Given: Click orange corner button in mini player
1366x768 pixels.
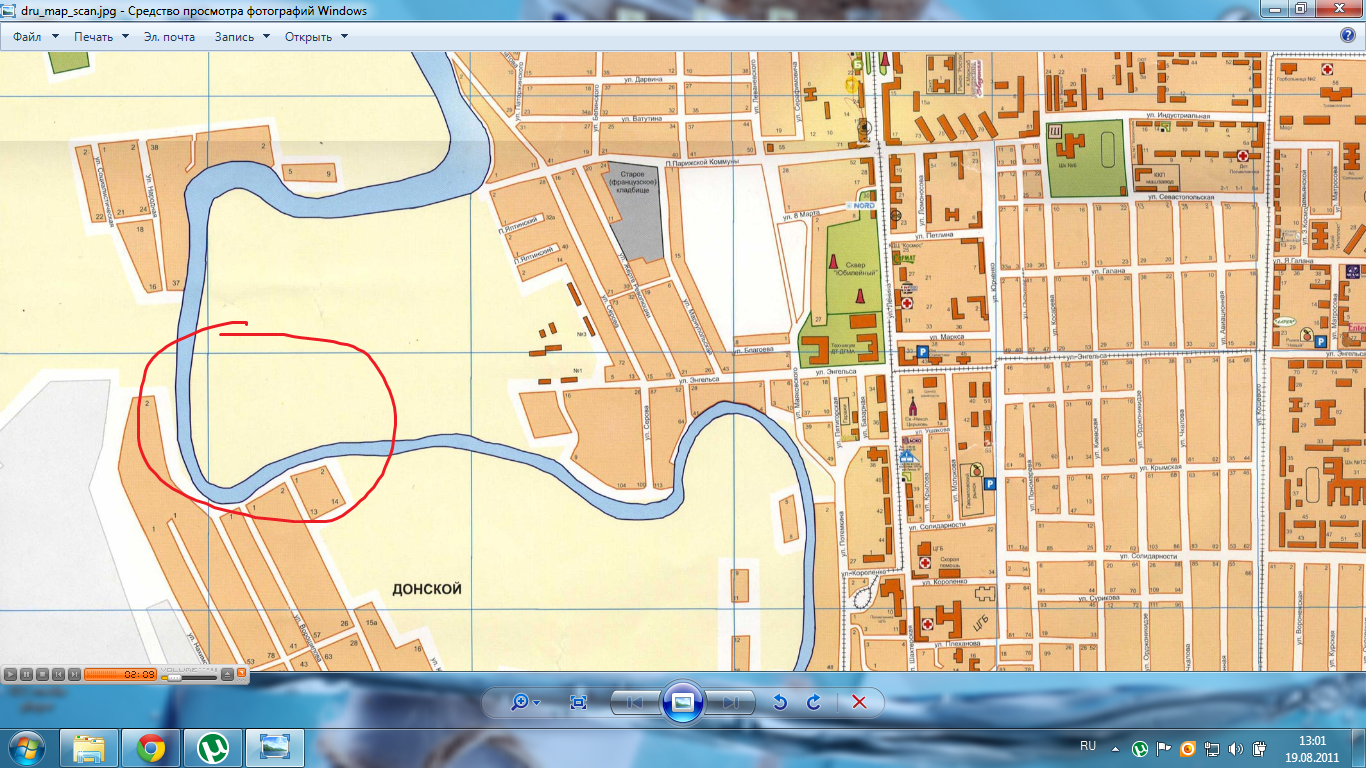Looking at the screenshot, I should pos(241,673).
